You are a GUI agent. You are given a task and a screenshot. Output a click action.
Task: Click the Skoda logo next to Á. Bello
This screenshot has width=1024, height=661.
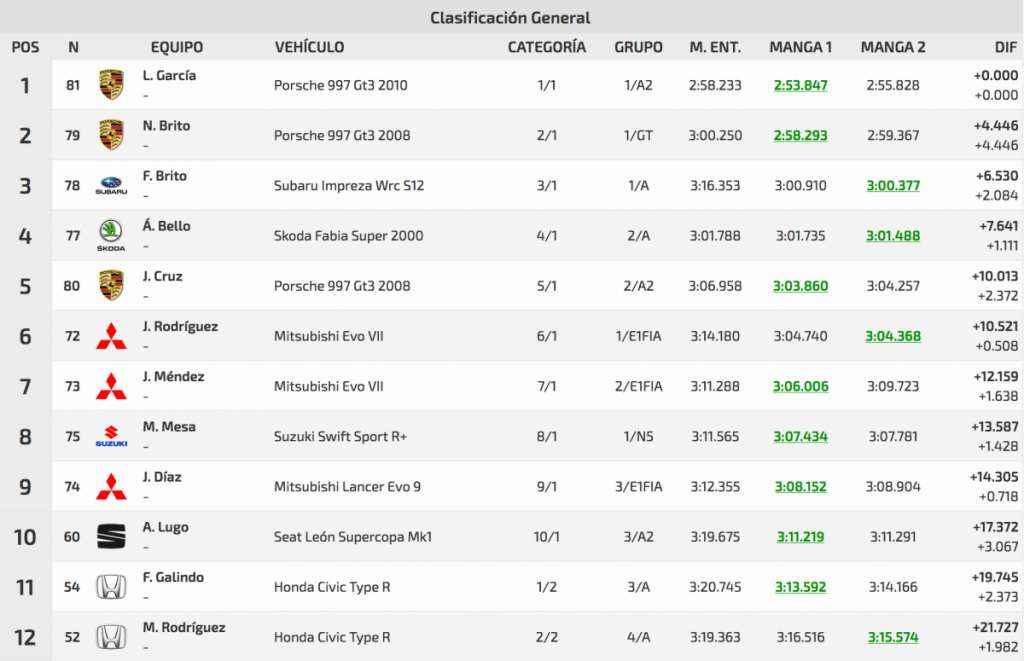point(111,236)
